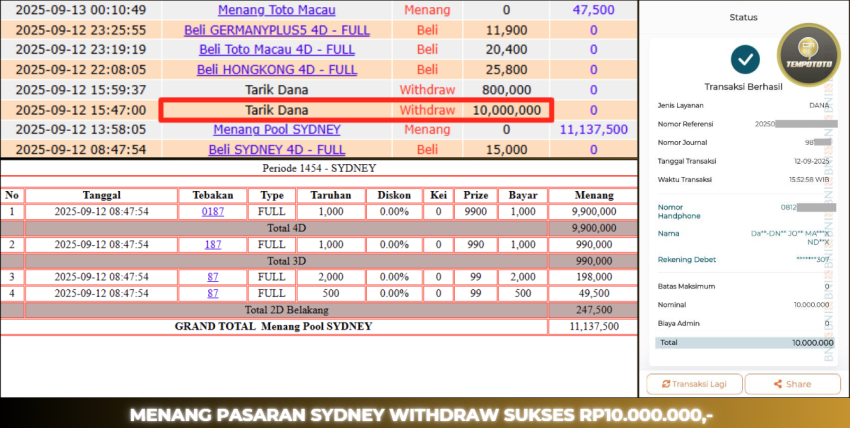This screenshot has height=428, width=850.
Task: Select the 800,000 withdraw amount cell
Action: [x=506, y=90]
